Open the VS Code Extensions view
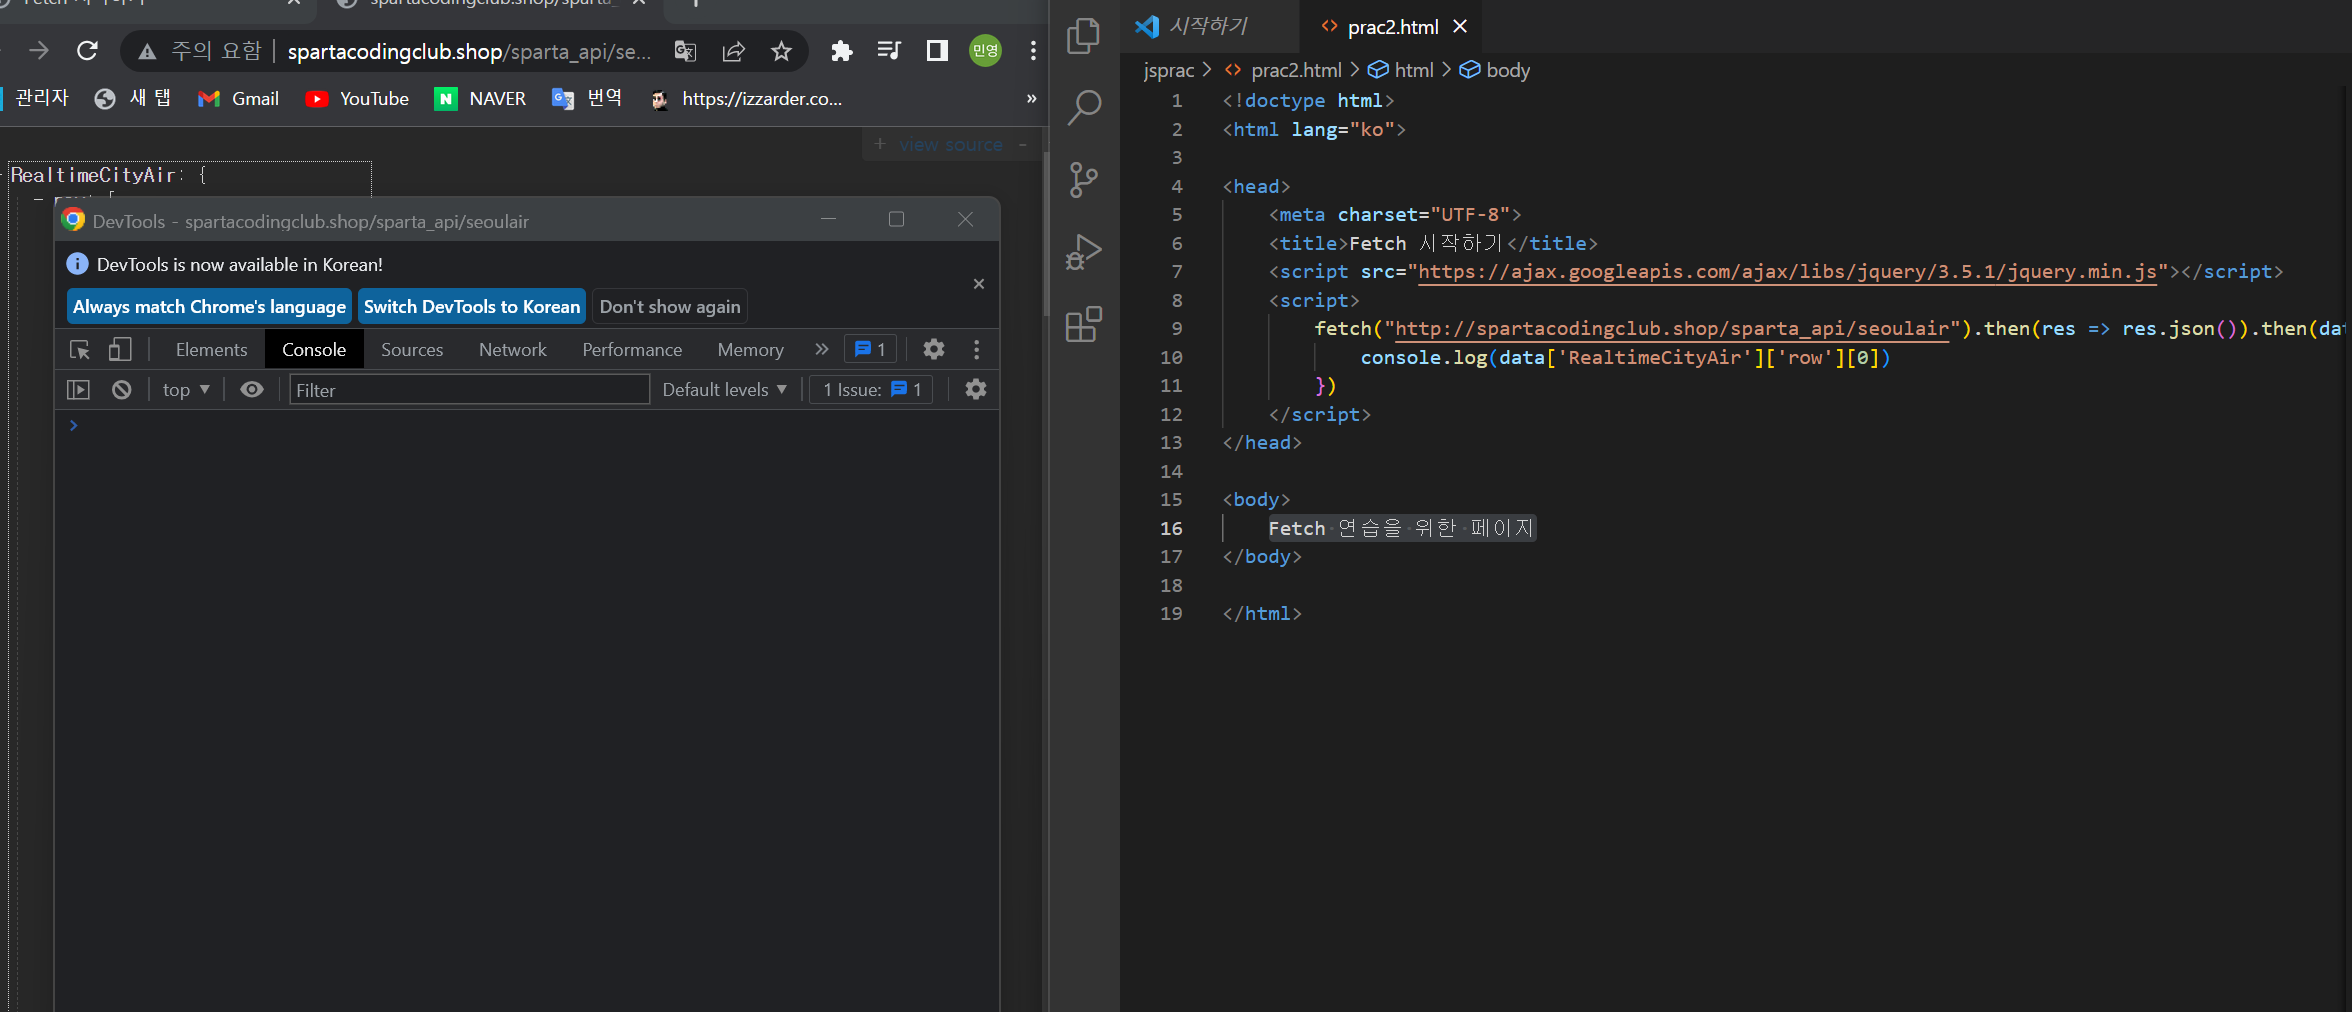The image size is (2352, 1012). click(x=1084, y=324)
